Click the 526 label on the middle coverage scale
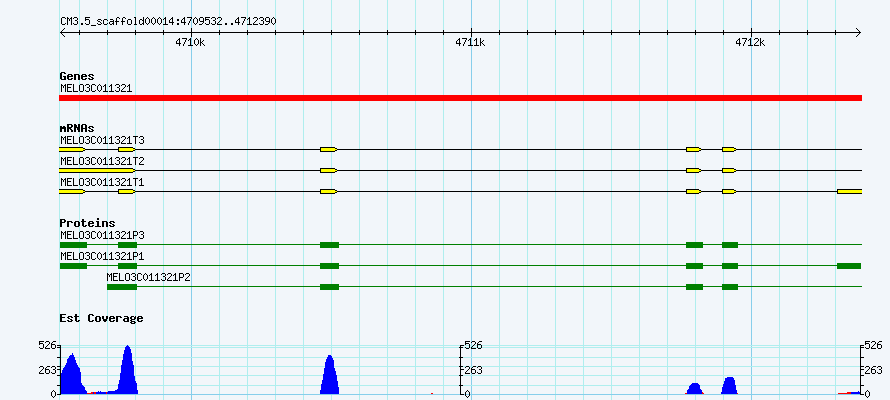890x400 pixels. pyautogui.click(x=473, y=346)
